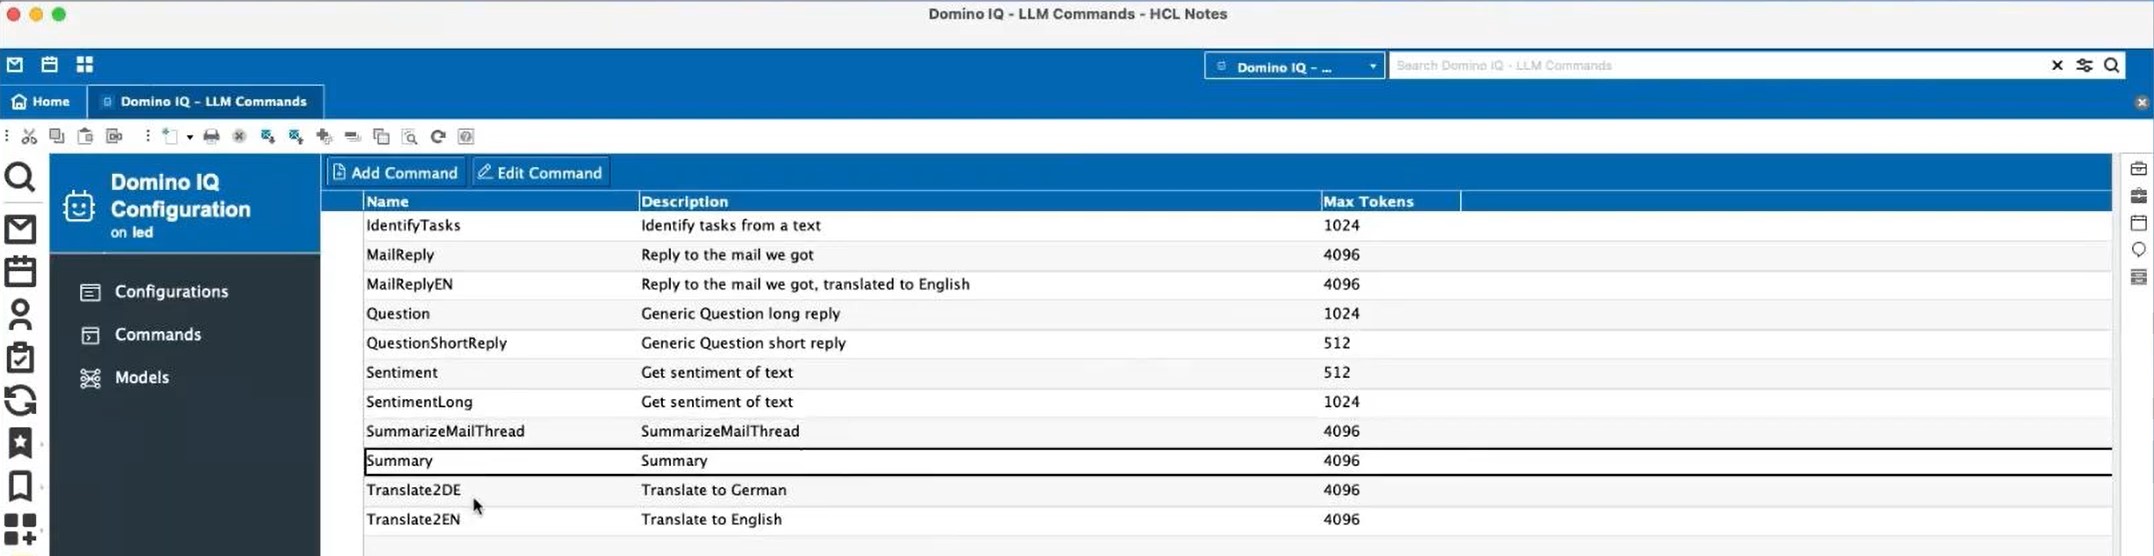Click the Collapse All (minus) toolbar icon
The width and height of the screenshot is (2154, 556).
pos(352,136)
